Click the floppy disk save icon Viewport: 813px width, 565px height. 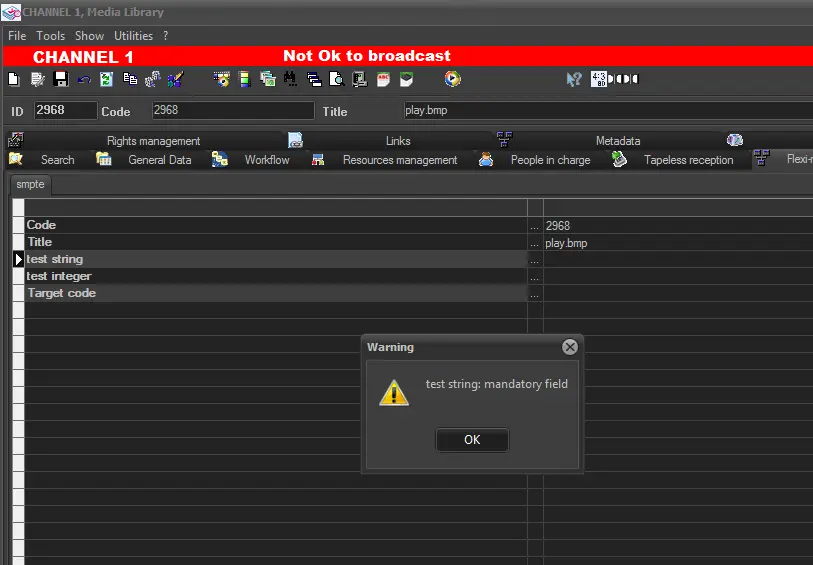(x=60, y=79)
